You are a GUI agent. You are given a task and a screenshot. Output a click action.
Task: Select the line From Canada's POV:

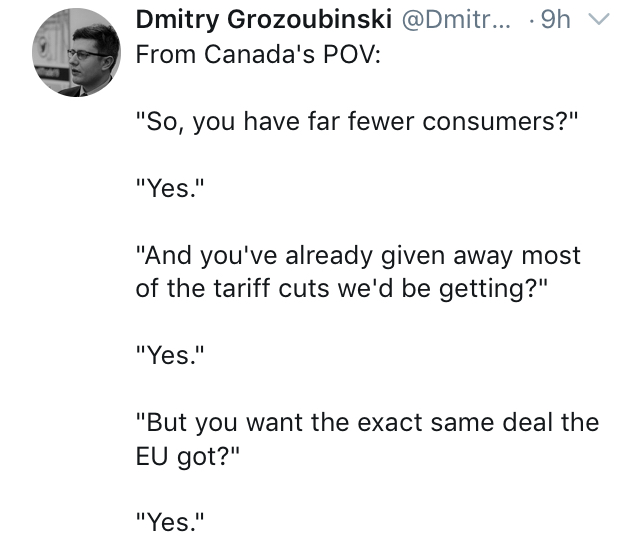tap(258, 54)
